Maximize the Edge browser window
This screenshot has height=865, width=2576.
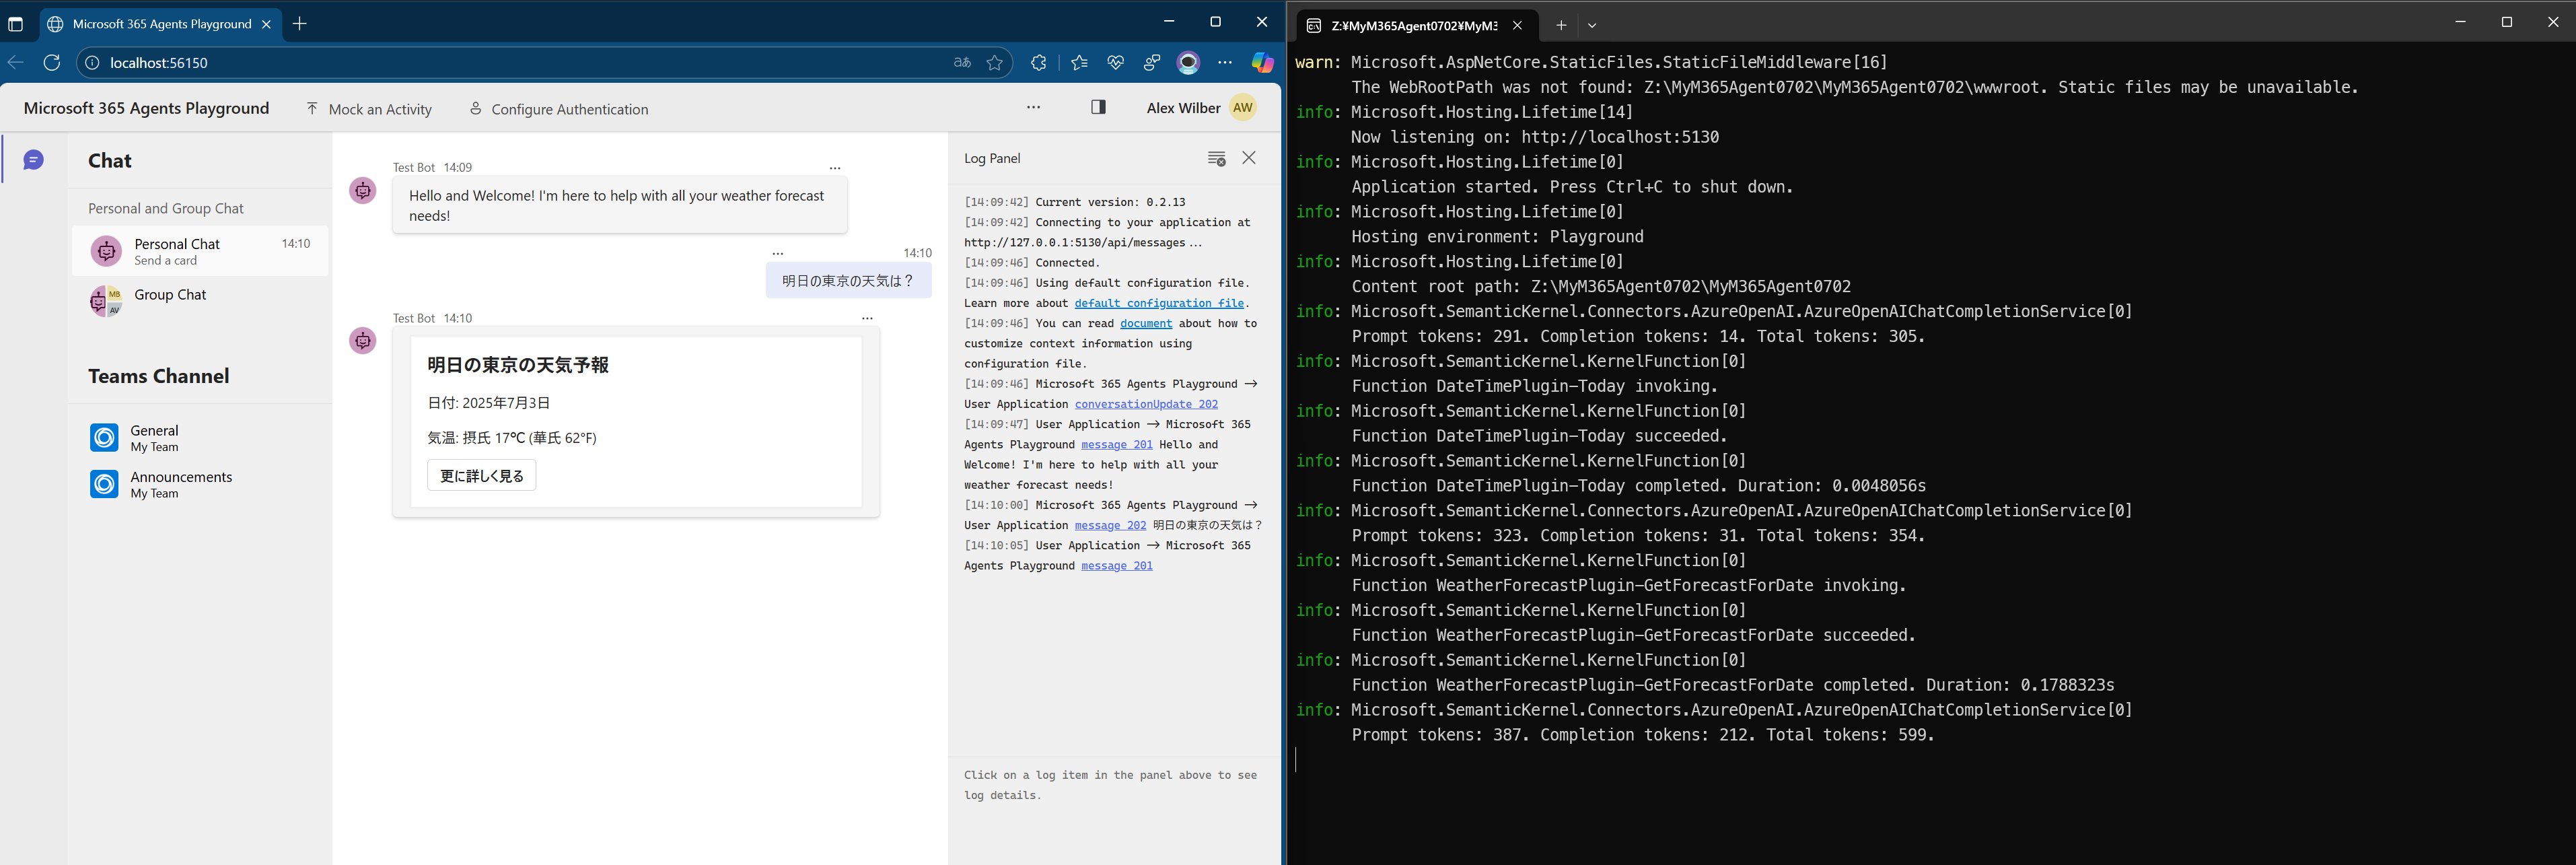[1215, 21]
